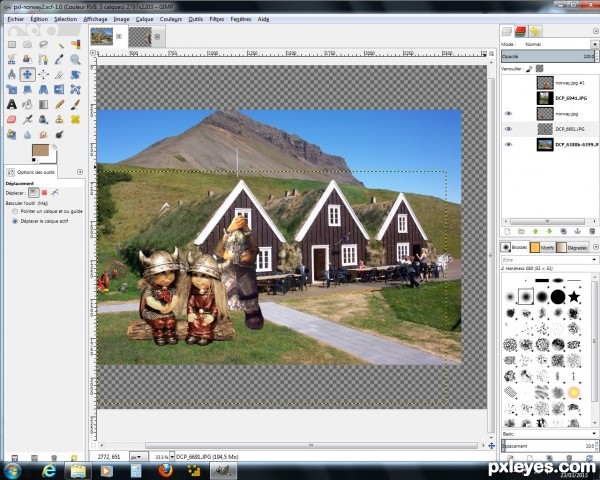This screenshot has height=480, width=600.
Task: Open the Couleurs menu
Action: pos(171,19)
